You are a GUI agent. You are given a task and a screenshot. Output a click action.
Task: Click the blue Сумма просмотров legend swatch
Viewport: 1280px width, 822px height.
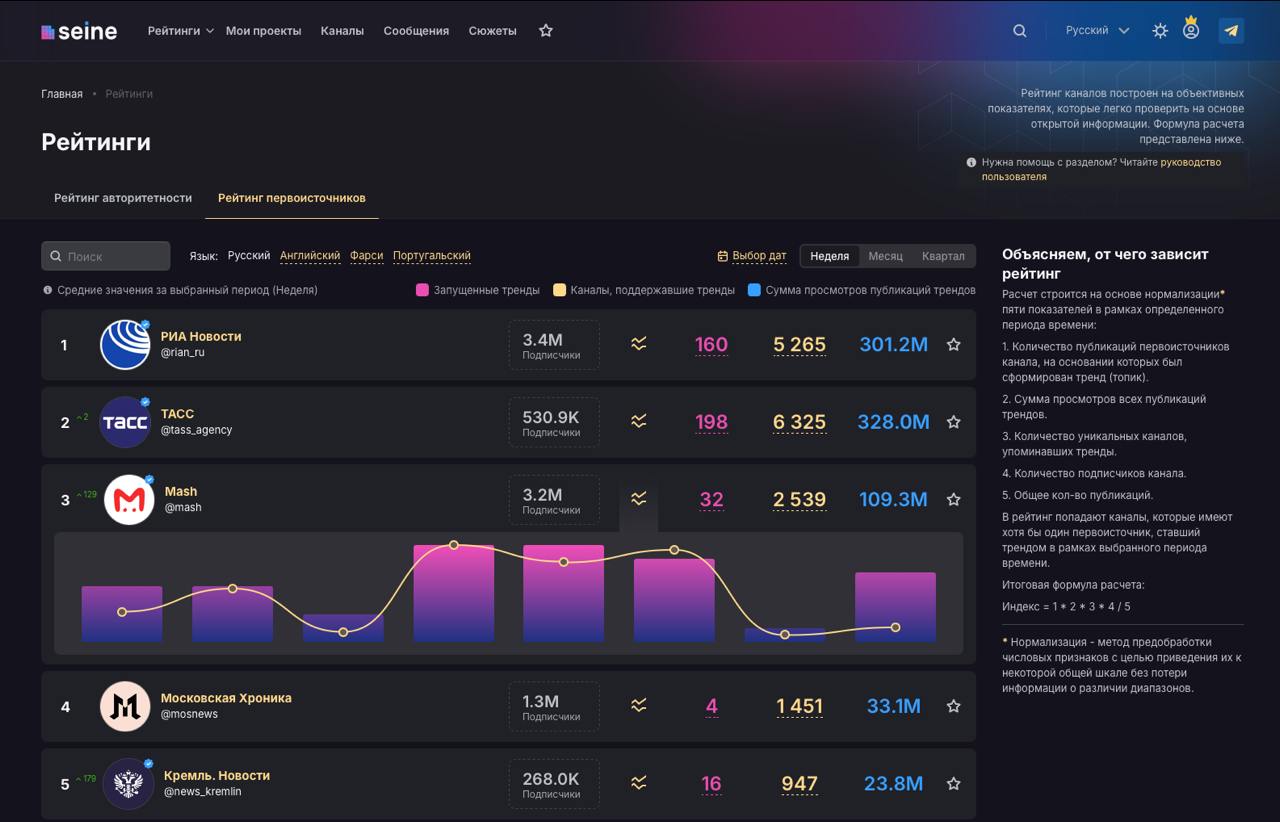(x=755, y=290)
